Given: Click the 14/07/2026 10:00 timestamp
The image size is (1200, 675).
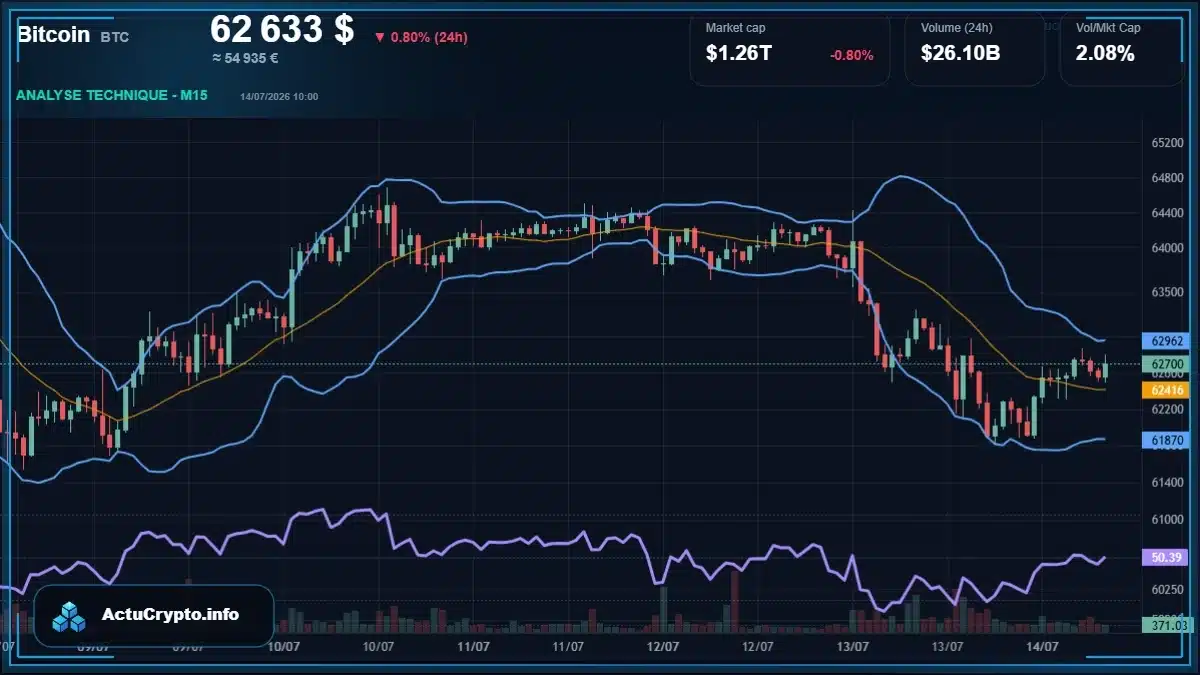Looking at the screenshot, I should [279, 96].
